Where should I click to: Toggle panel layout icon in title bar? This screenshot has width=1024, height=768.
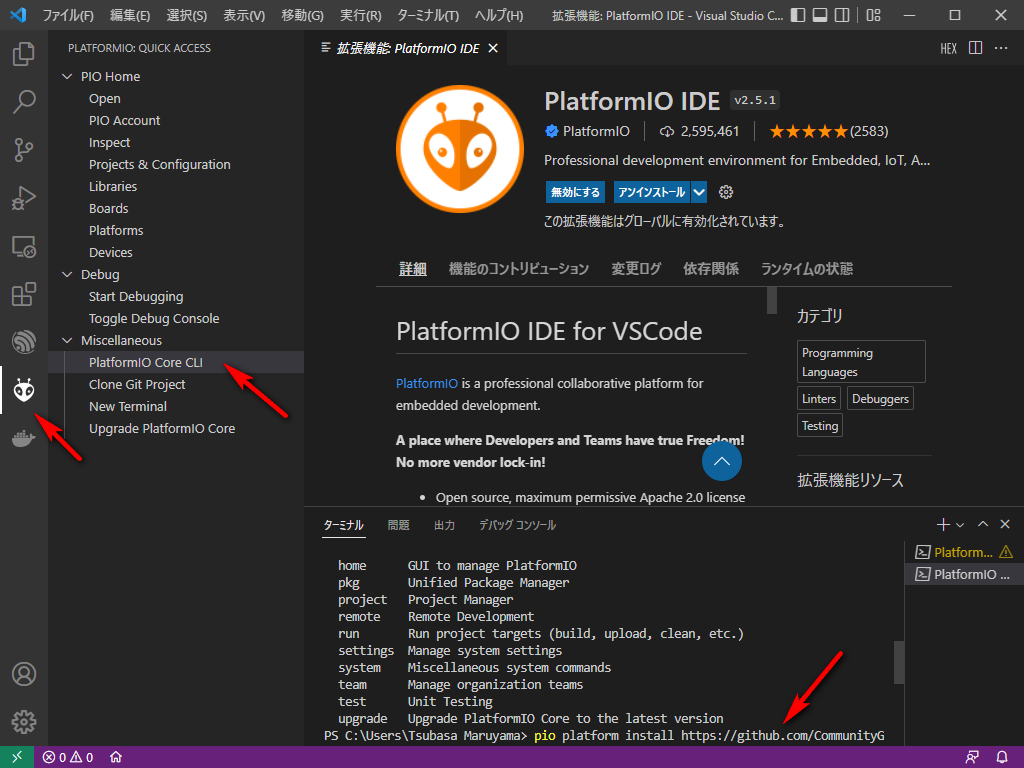click(820, 15)
